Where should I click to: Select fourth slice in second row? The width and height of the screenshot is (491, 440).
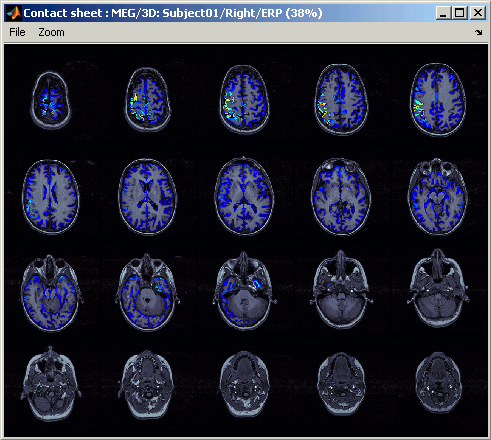341,196
